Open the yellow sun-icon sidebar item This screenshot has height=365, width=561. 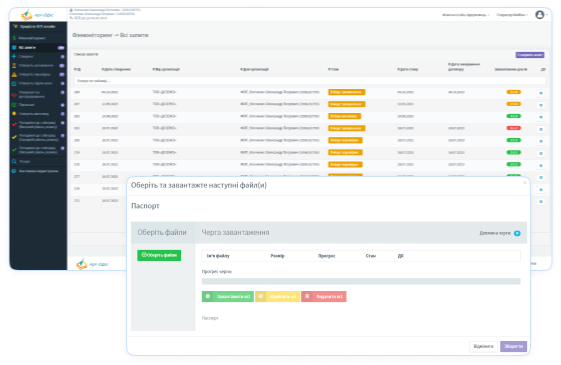(38, 114)
